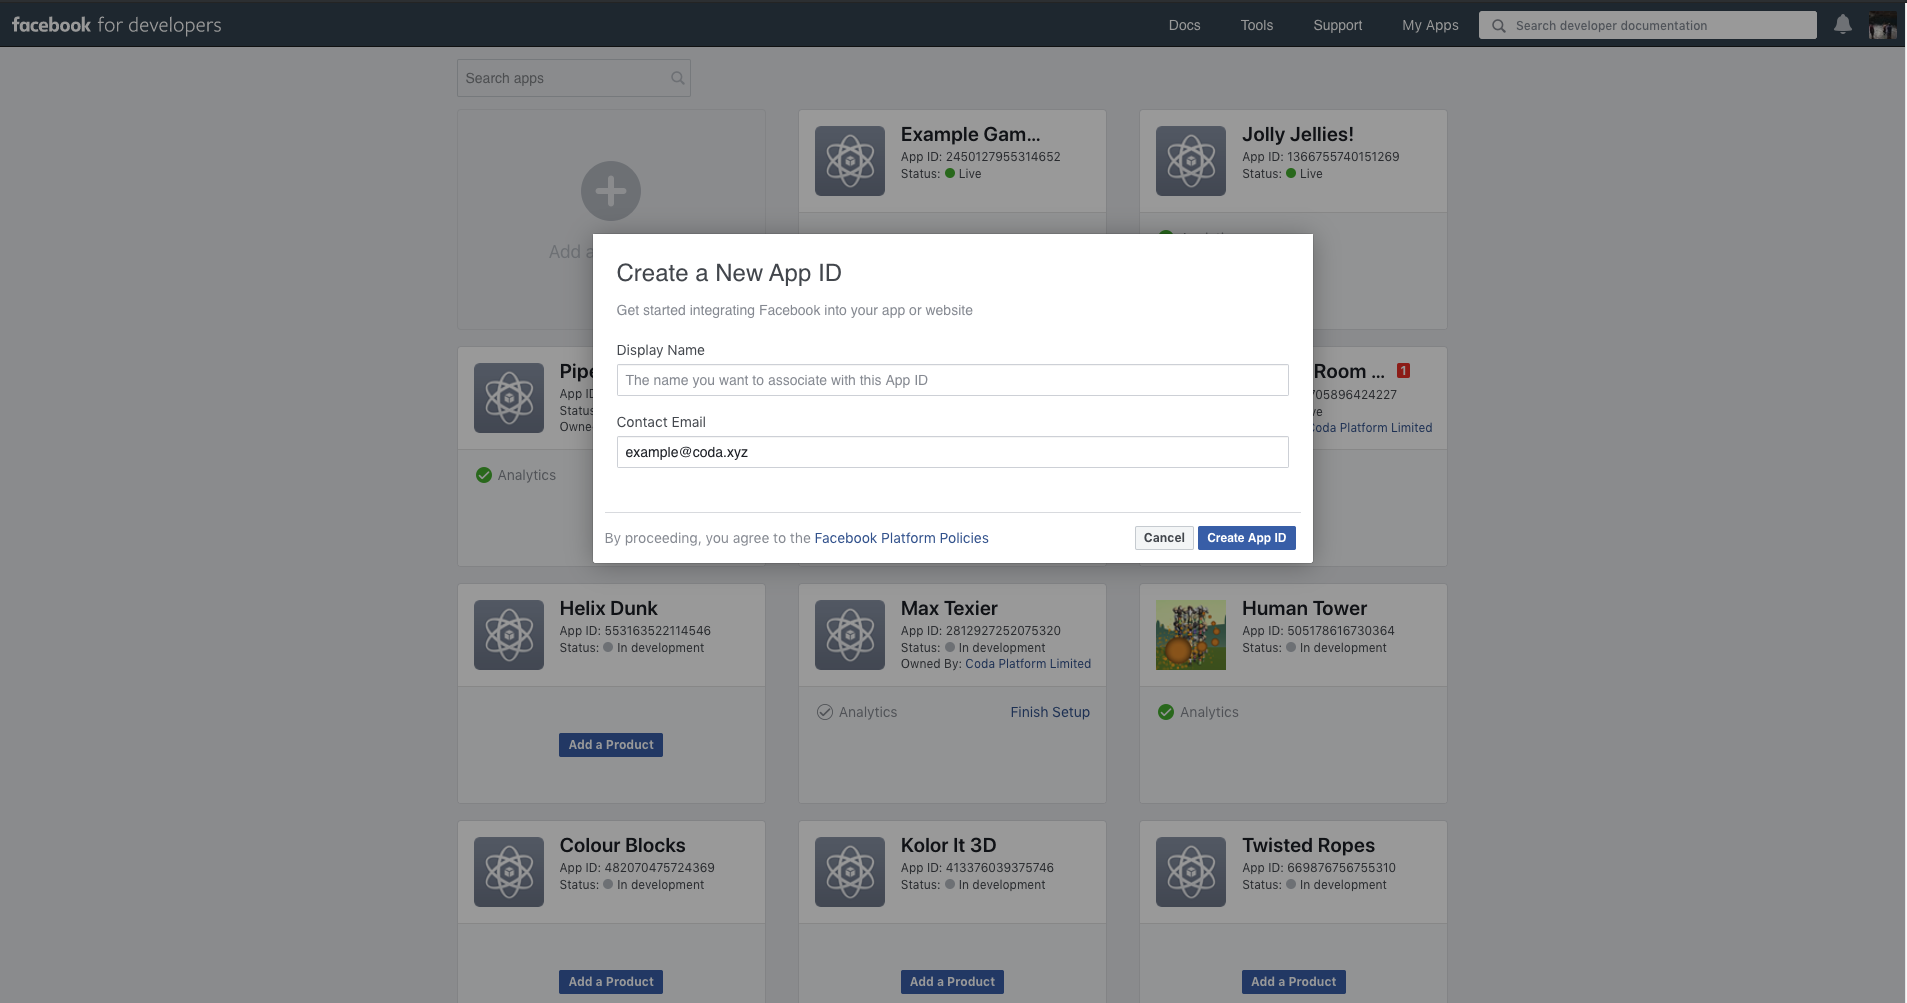Image resolution: width=1907 pixels, height=1003 pixels.
Task: Open the Colour Blocks app title
Action: pos(622,845)
